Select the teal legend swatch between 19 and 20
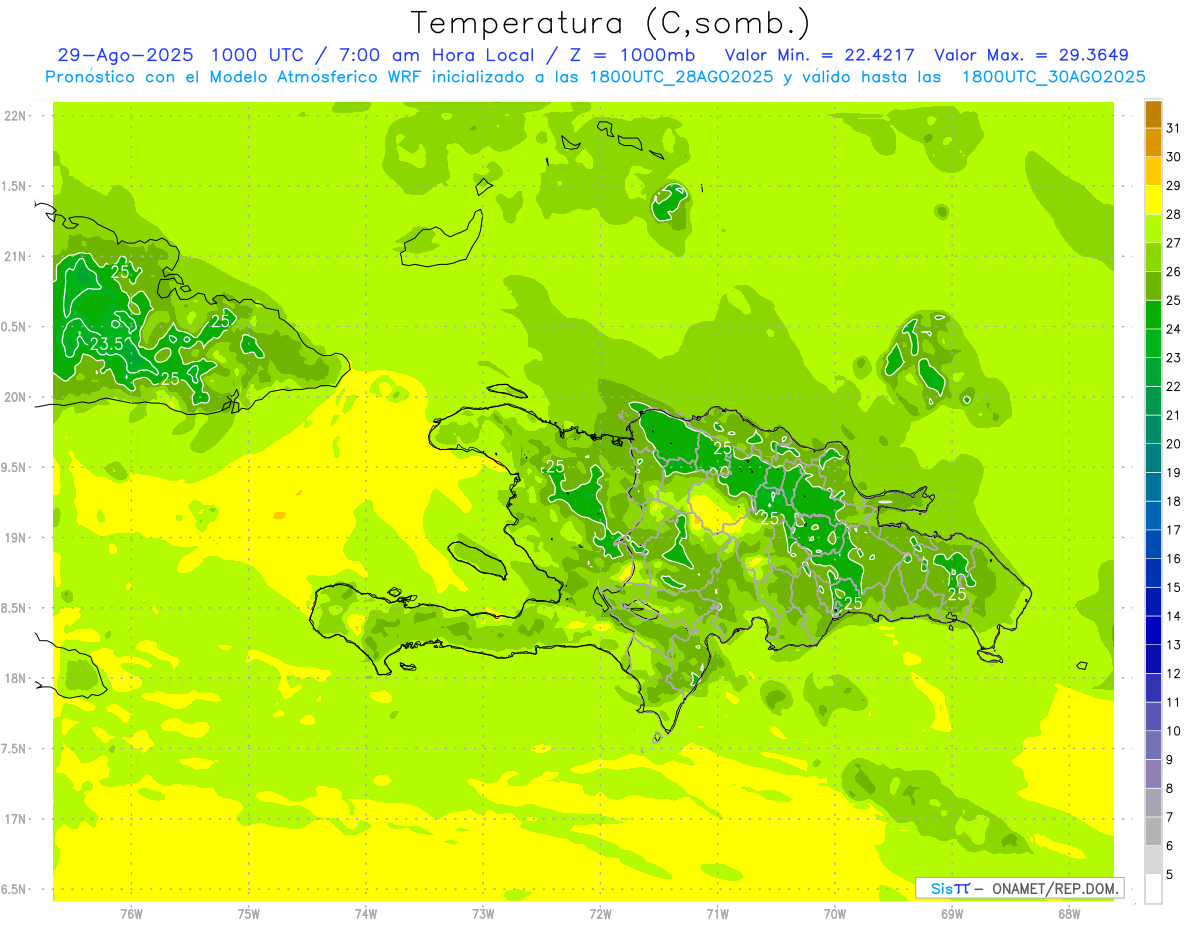1200x927 pixels. (1153, 458)
